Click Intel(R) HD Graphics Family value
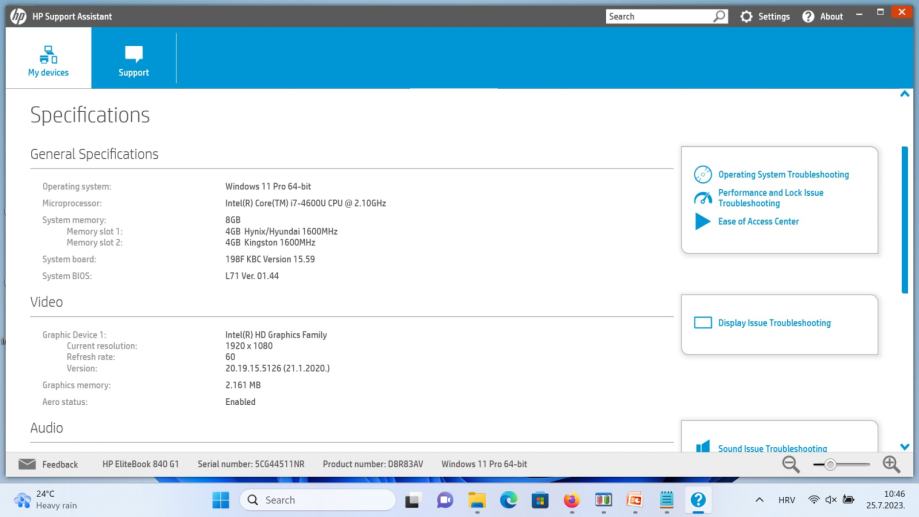 (x=276, y=335)
